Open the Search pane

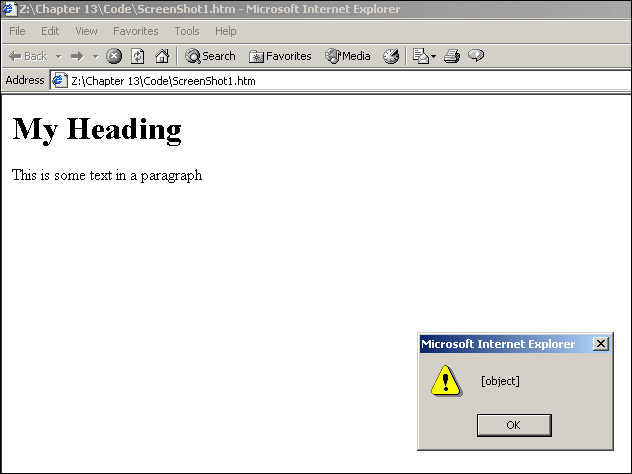[210, 56]
